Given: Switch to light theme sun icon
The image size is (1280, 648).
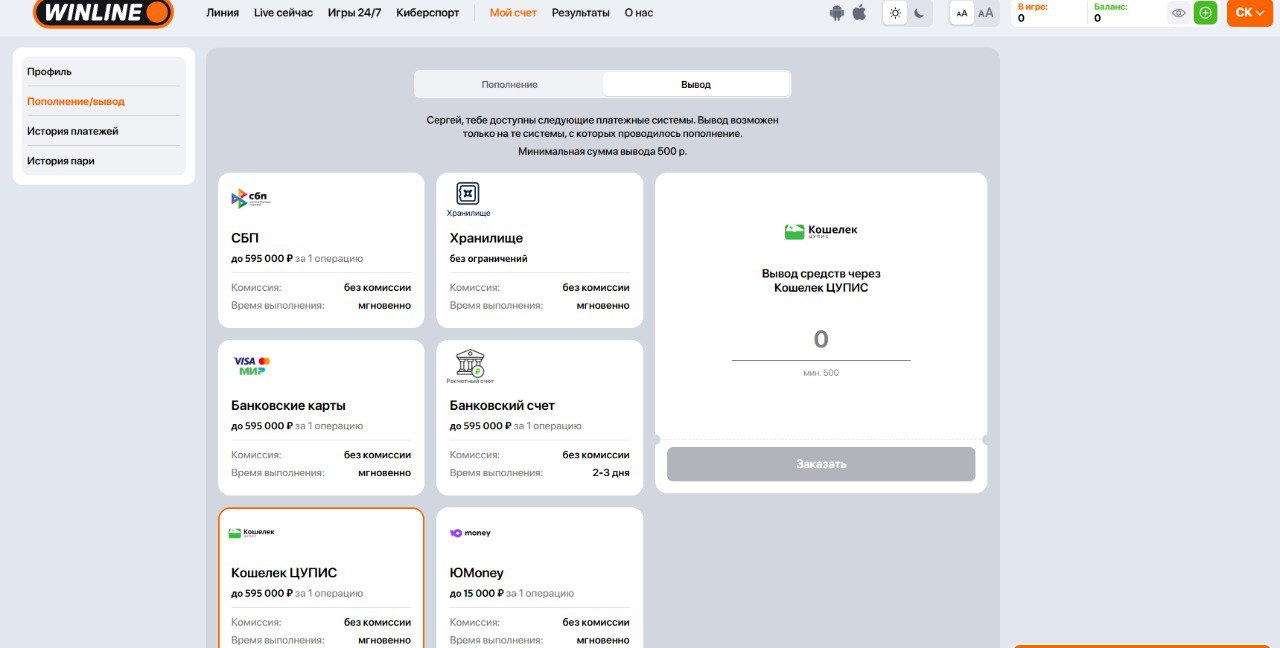Looking at the screenshot, I should [x=895, y=13].
